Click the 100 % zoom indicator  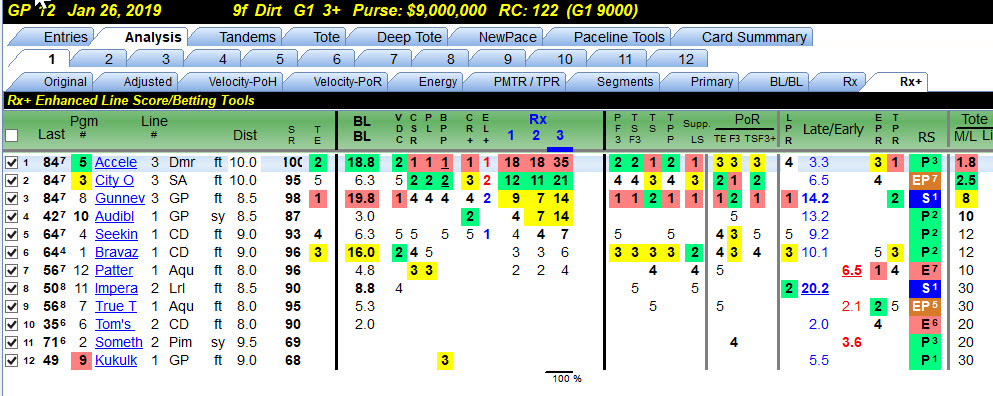pyautogui.click(x=567, y=379)
